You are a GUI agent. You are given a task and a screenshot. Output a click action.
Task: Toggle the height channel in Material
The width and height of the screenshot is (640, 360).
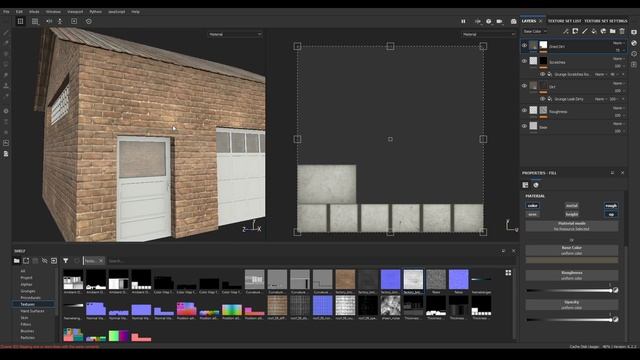click(x=572, y=214)
